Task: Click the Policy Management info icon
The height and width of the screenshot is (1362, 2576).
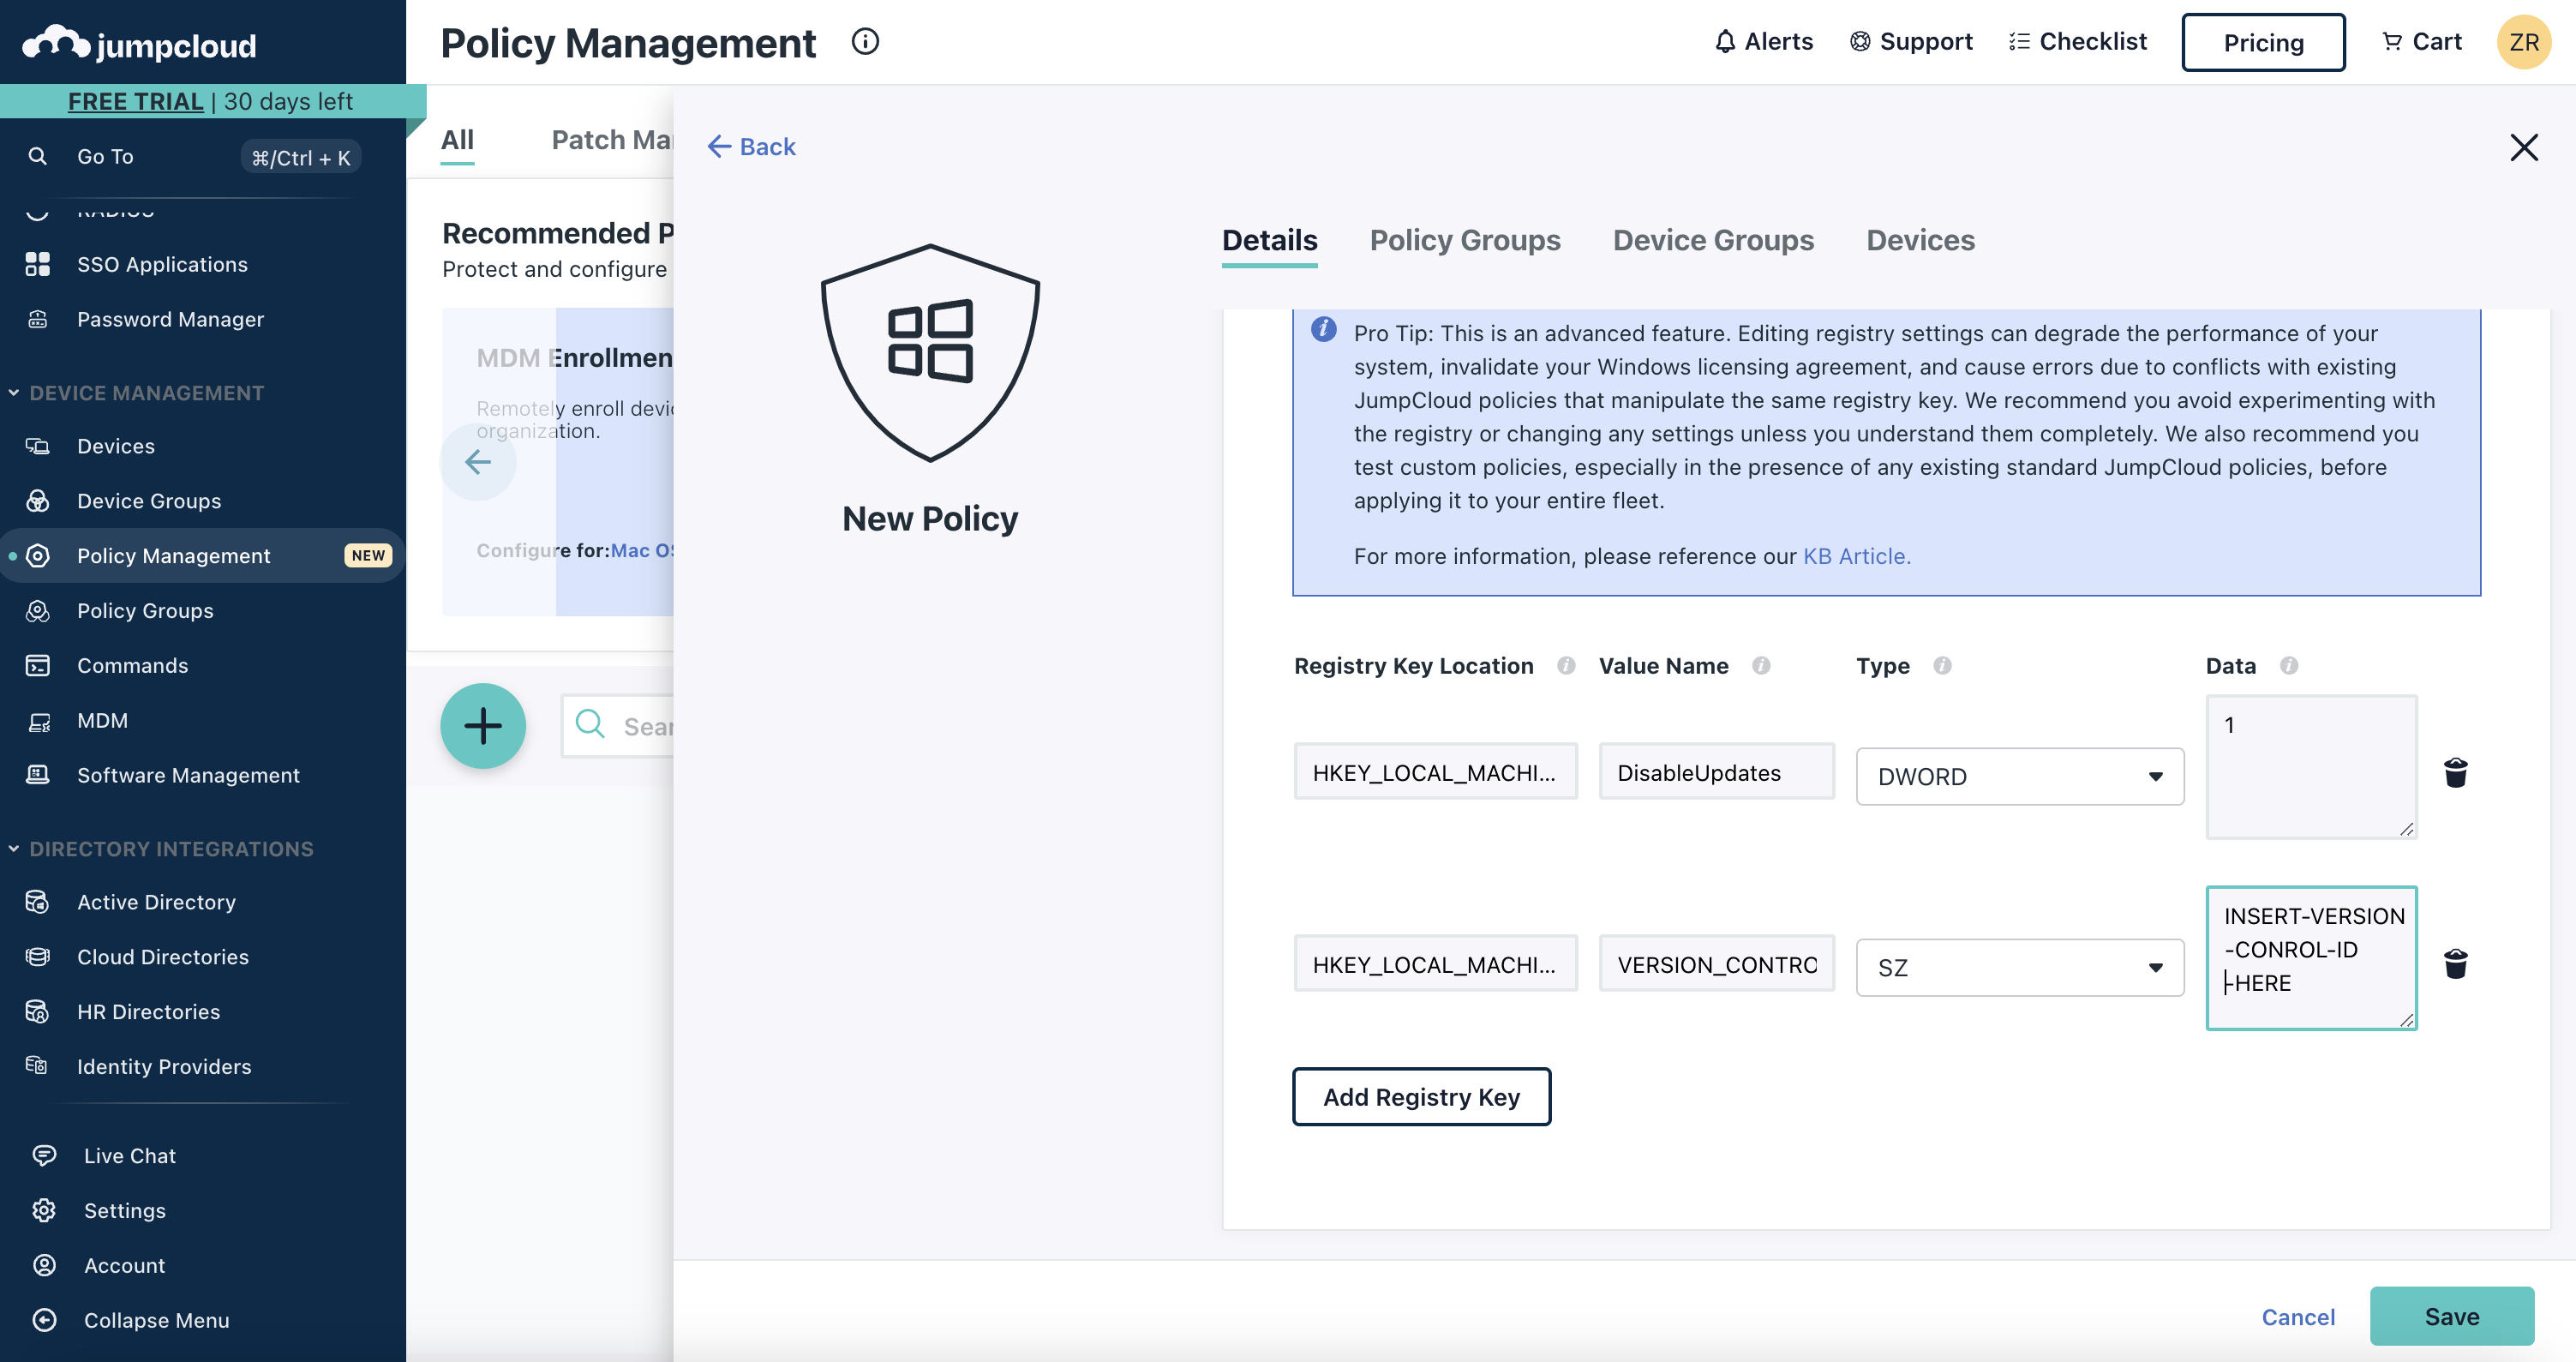Action: (865, 42)
